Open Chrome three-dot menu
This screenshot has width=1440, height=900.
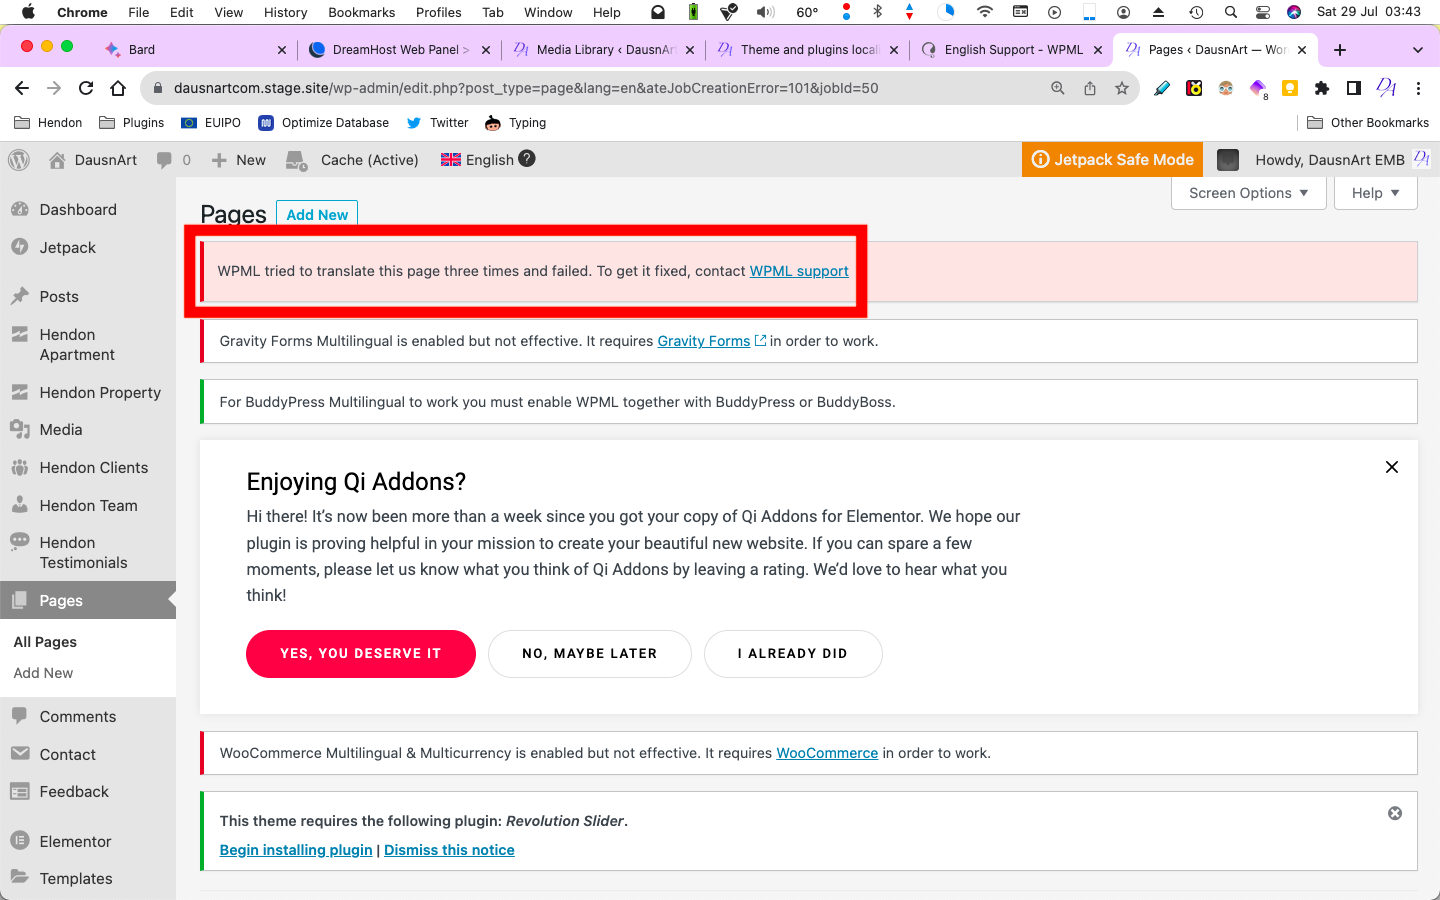(1418, 88)
